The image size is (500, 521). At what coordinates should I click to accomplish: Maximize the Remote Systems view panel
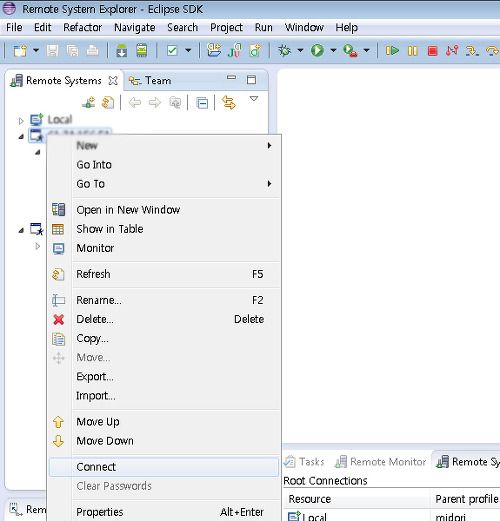pos(251,80)
